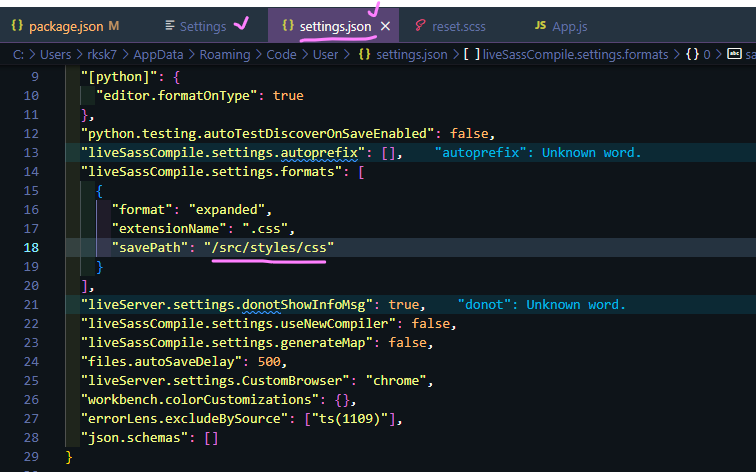Click the settings.json tab braces icon
Image resolution: width=756 pixels, height=472 pixels.
[x=288, y=26]
